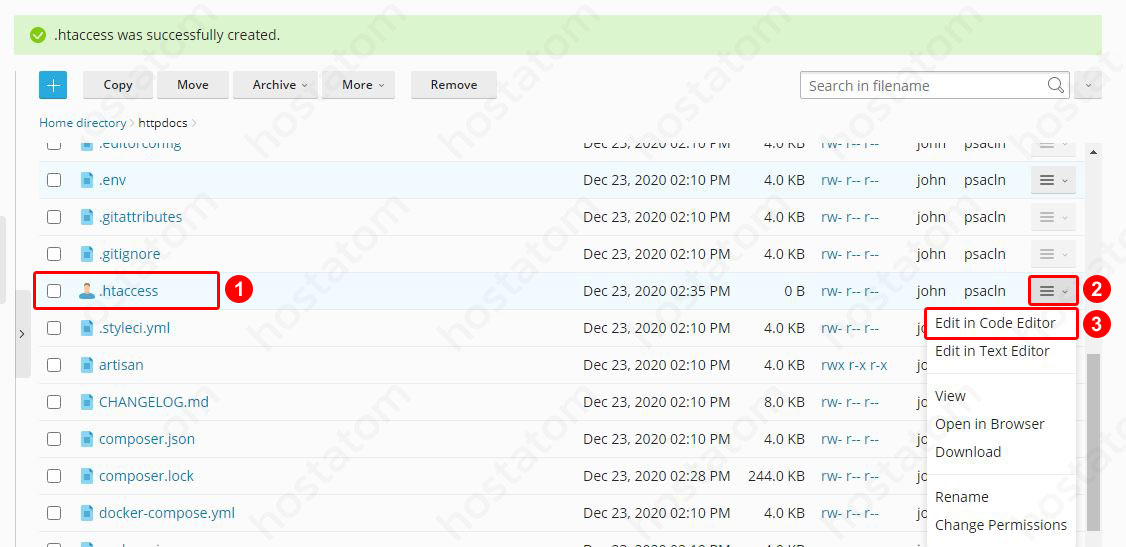
Task: Expand the search options arrow beside the search box
Action: pos(1089,85)
